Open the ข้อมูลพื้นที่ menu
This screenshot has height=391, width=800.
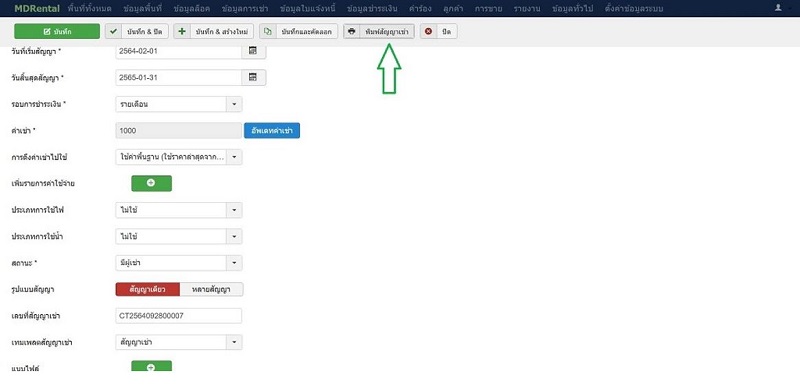[x=142, y=9]
